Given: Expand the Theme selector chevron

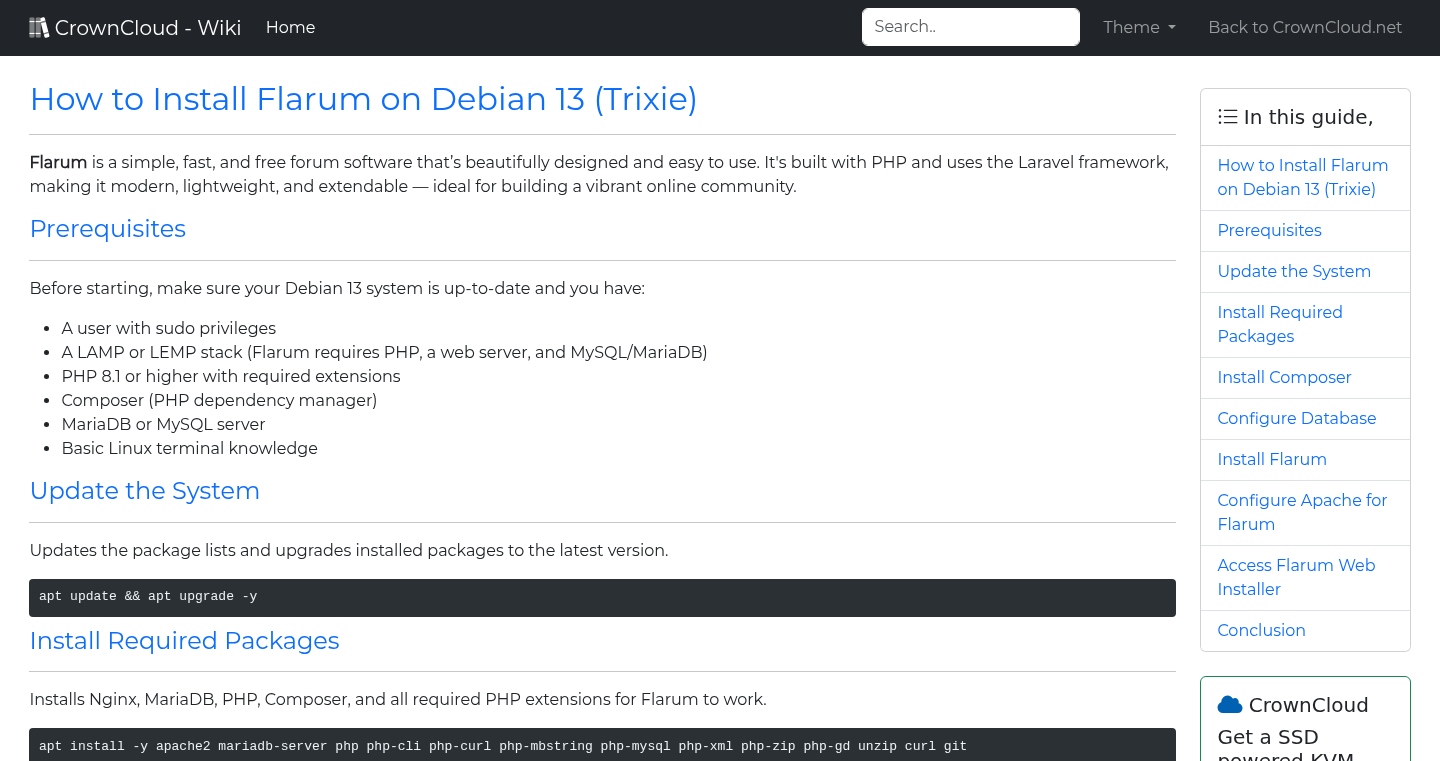Looking at the screenshot, I should pyautogui.click(x=1171, y=28).
